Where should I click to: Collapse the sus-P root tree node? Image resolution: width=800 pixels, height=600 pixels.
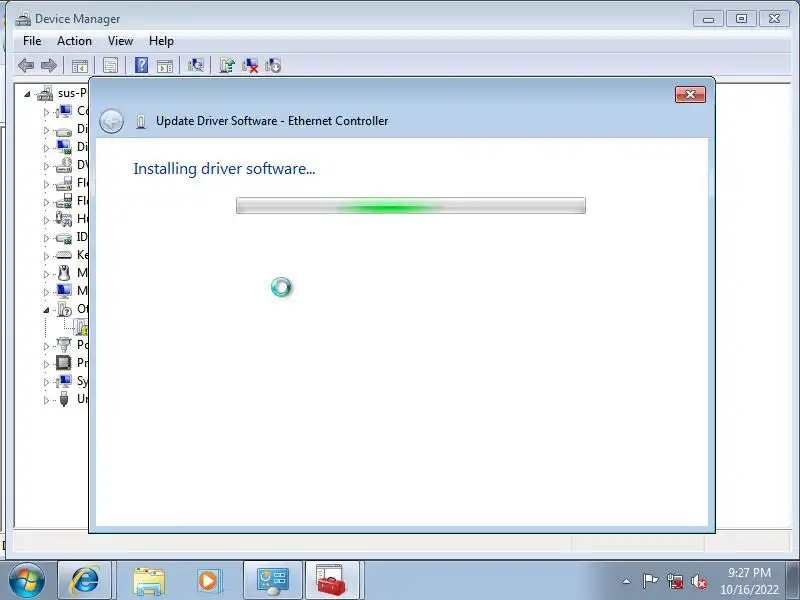point(27,94)
